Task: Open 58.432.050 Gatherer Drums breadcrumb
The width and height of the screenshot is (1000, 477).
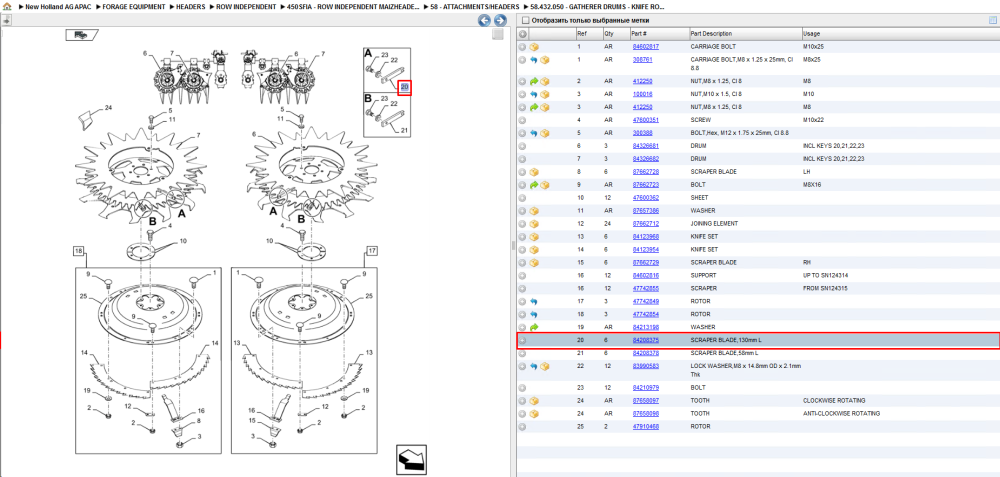Action: [x=597, y=6]
